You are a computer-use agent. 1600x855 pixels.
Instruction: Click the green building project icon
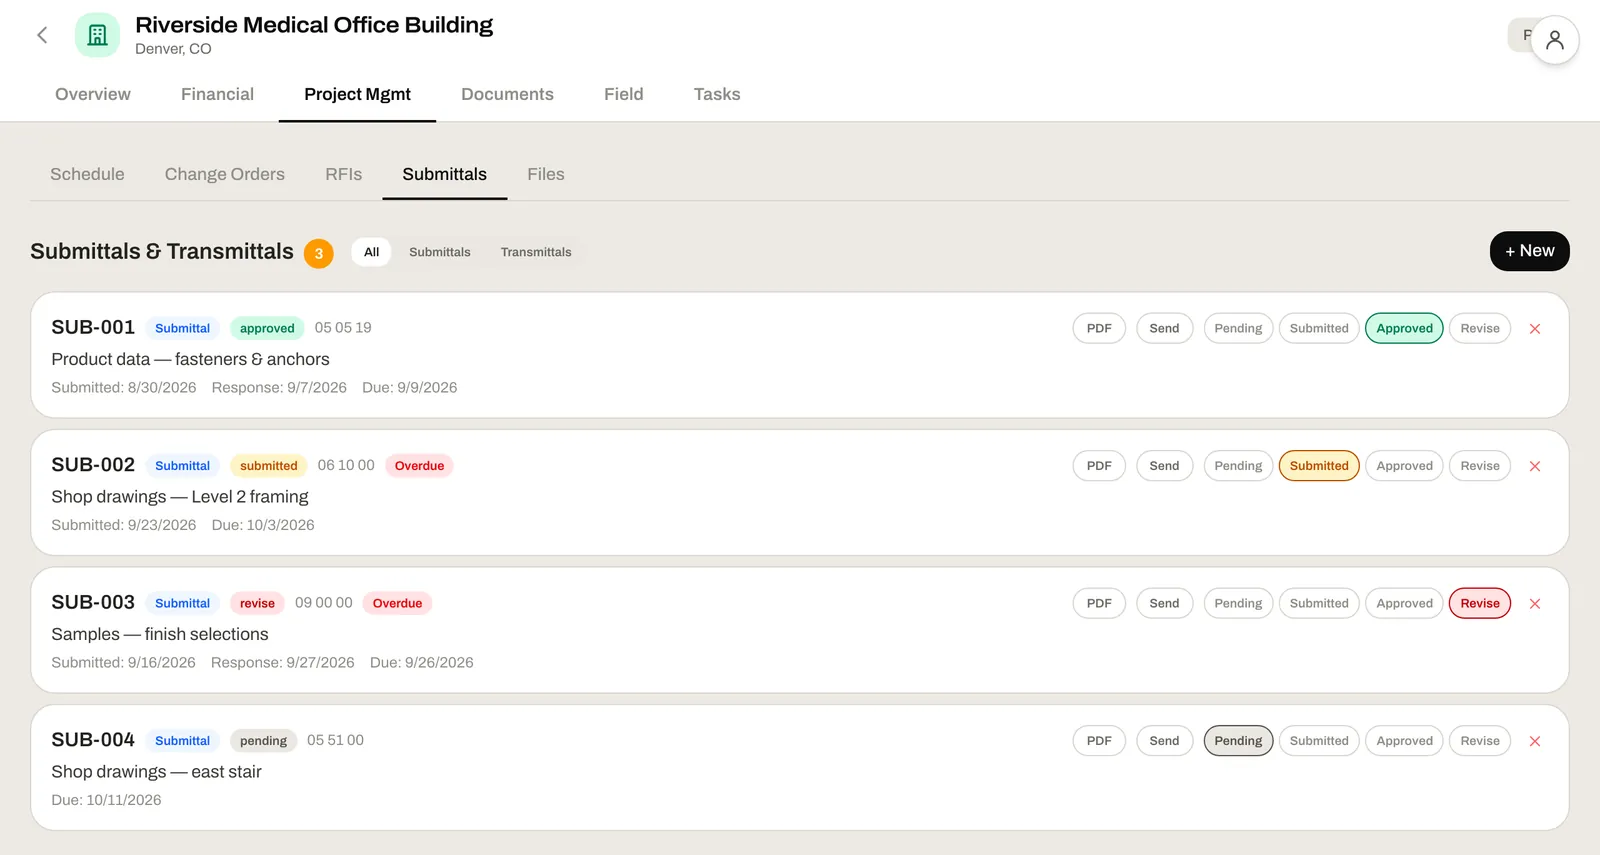point(97,35)
